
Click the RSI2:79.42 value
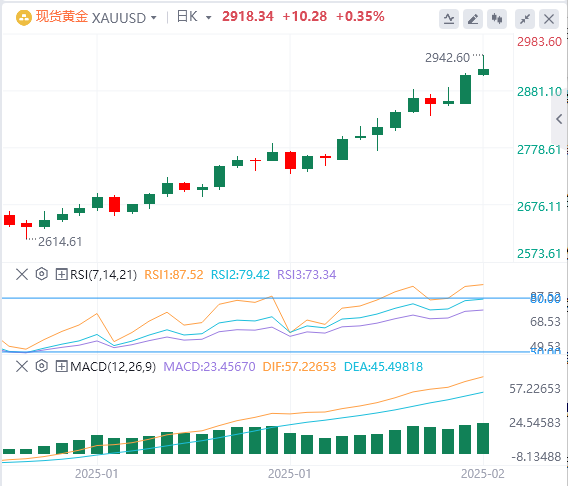click(x=241, y=275)
